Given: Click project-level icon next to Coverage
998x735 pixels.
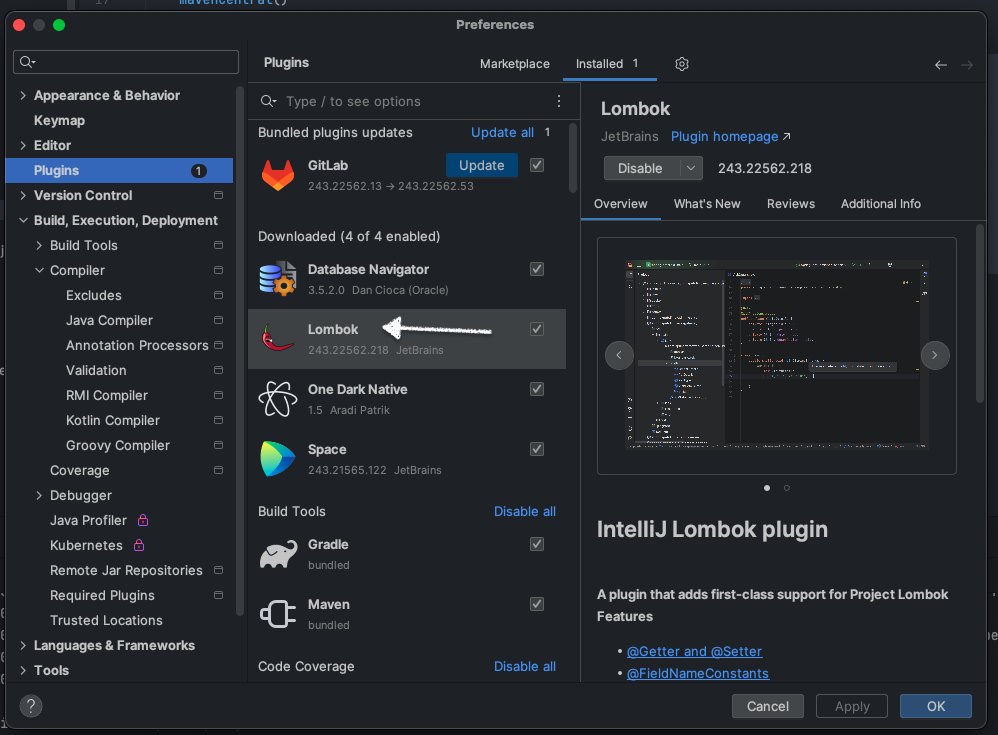Looking at the screenshot, I should coord(218,470).
